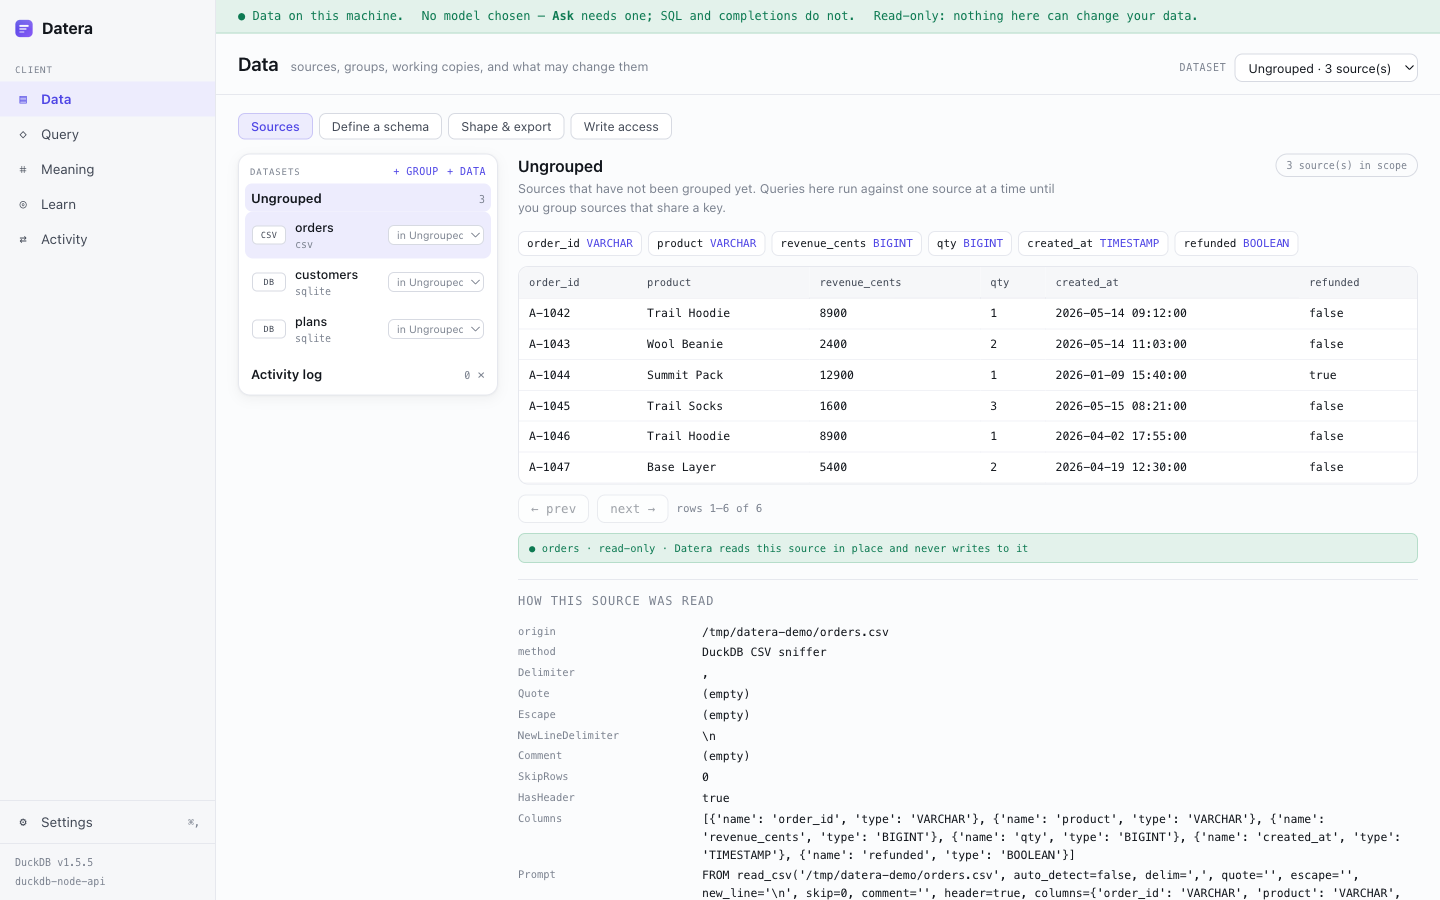Click the next page button
This screenshot has height=900, width=1440.
coord(633,509)
